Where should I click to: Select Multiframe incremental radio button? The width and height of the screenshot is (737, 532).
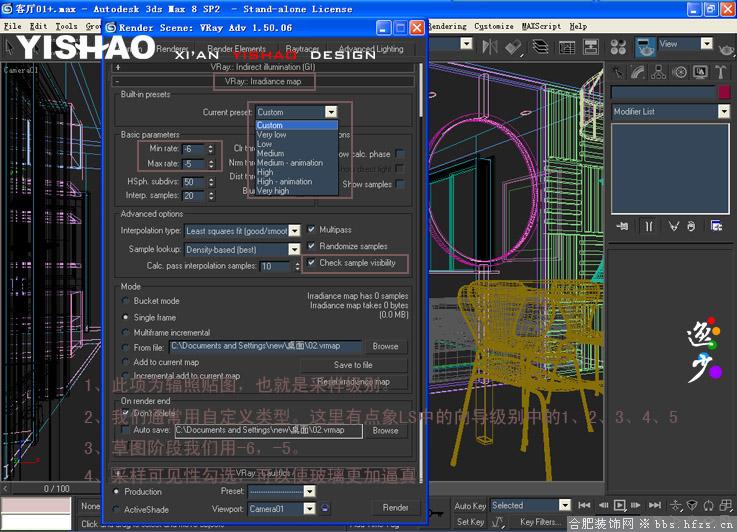(125, 332)
